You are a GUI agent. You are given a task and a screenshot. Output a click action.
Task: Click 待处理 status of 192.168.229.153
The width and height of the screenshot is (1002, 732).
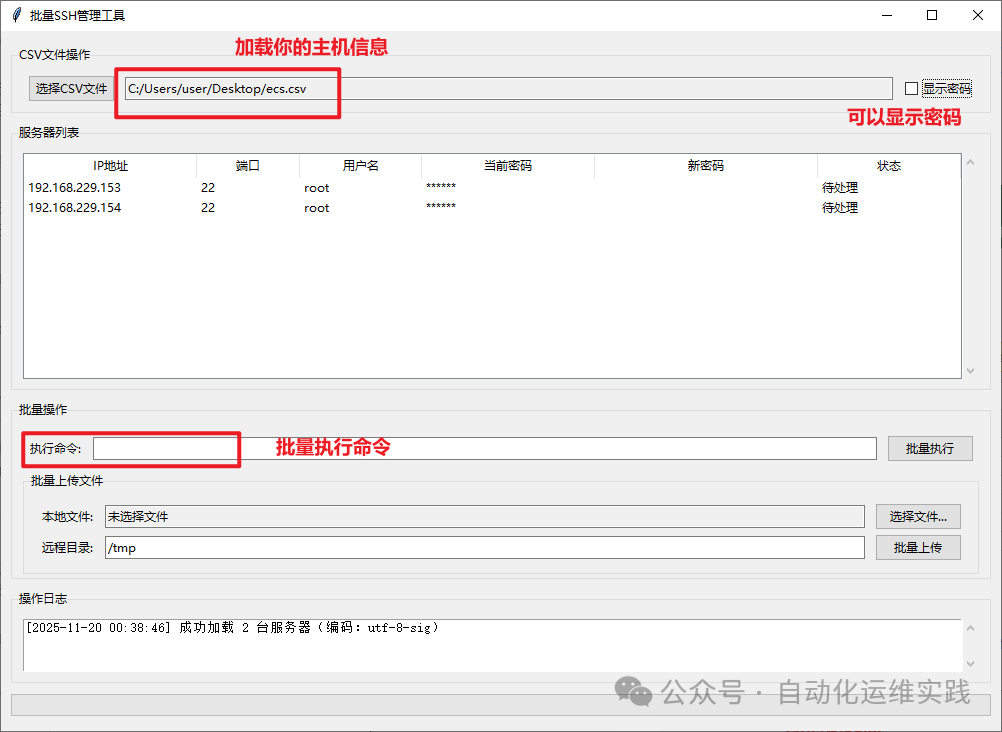pyautogui.click(x=840, y=188)
